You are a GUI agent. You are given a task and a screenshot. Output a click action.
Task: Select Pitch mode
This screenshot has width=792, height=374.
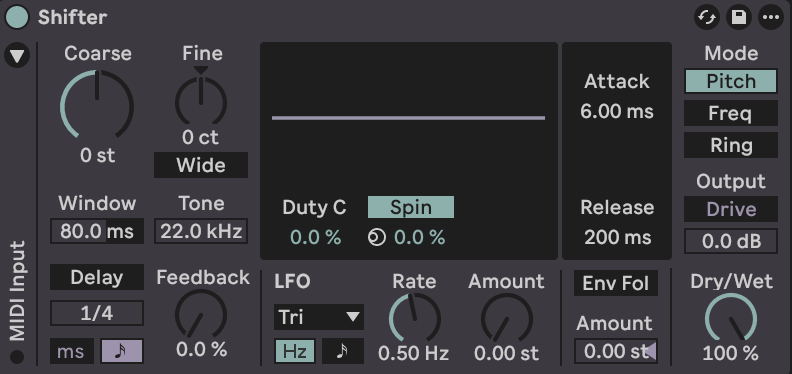[x=731, y=81]
